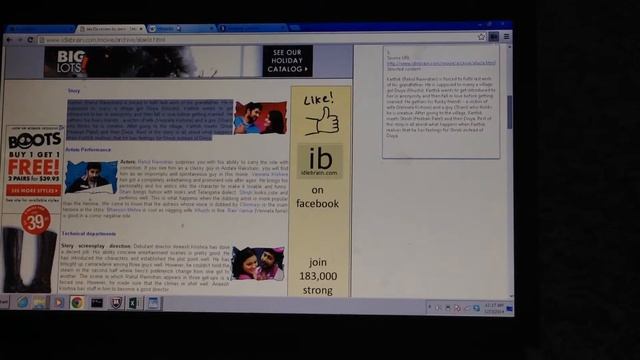Open the couple photo beside the Story paragraph
640x360 pixels.
tap(261, 118)
